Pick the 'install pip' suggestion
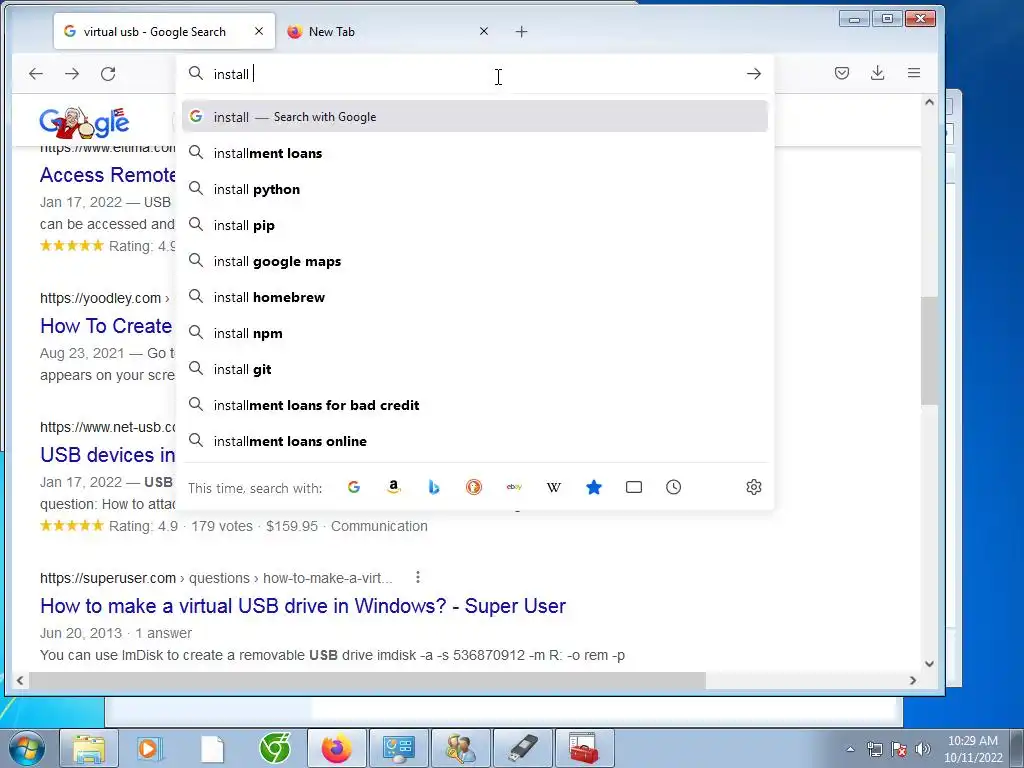Screen dimensions: 1024x768 [475, 225]
